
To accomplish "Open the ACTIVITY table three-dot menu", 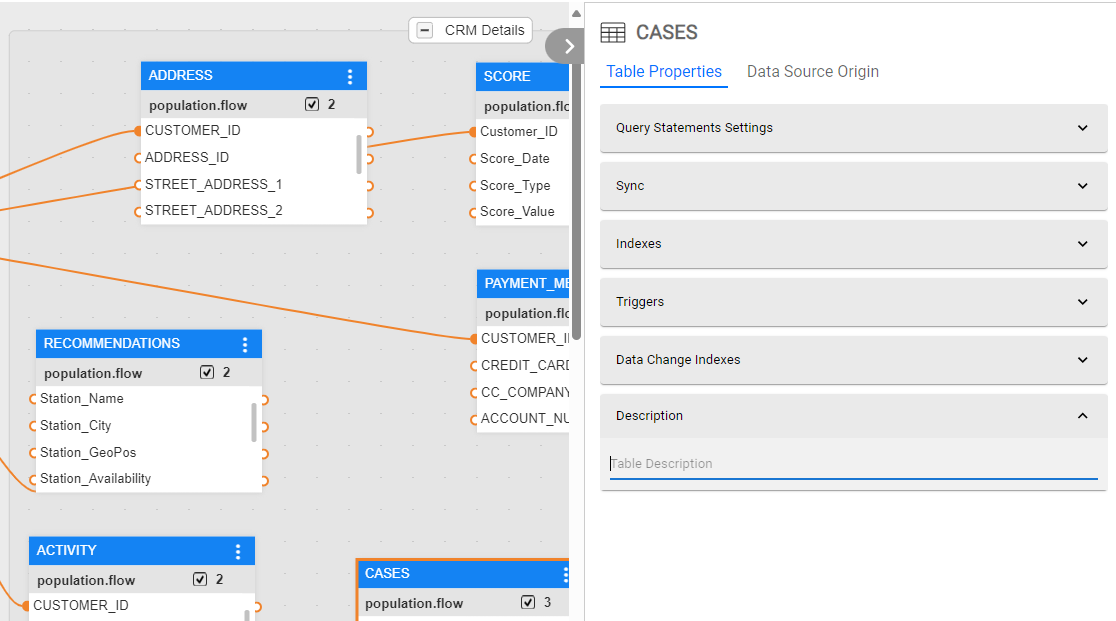I will pyautogui.click(x=238, y=551).
